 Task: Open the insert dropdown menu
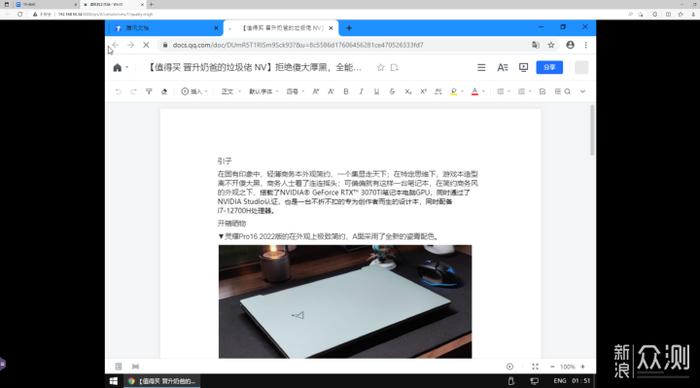(x=194, y=92)
